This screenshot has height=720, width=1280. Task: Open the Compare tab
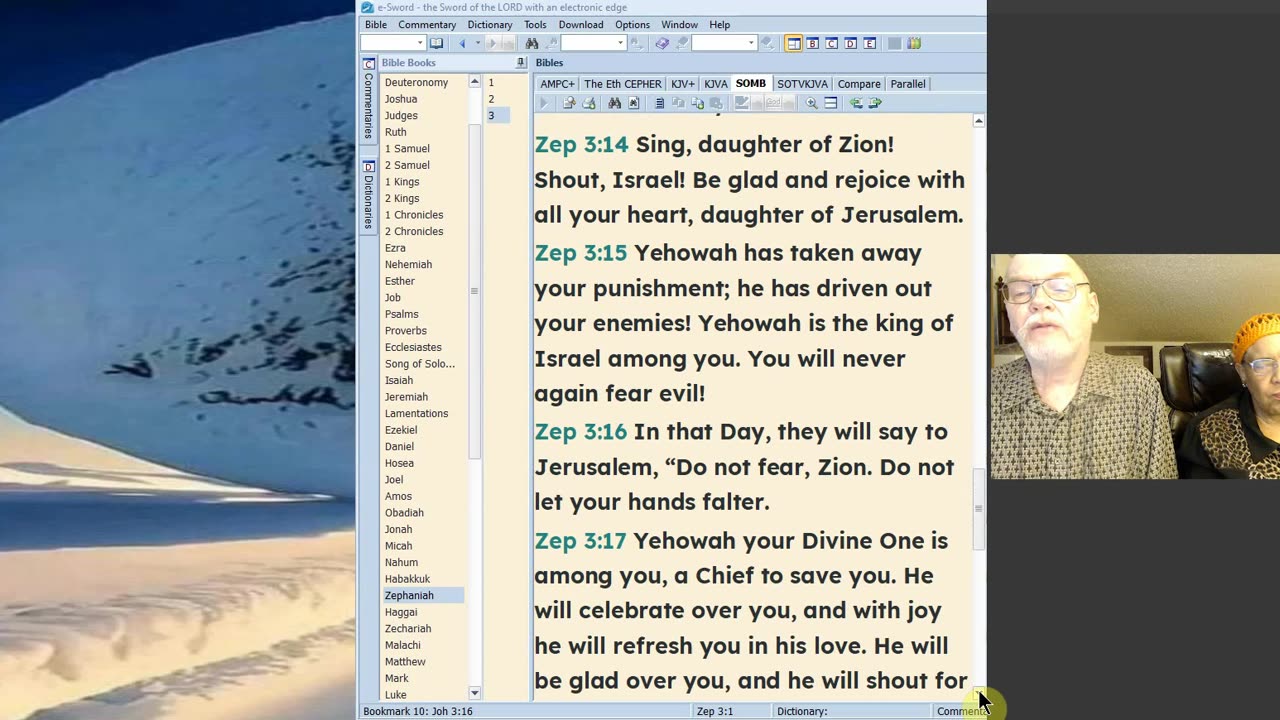coord(859,84)
